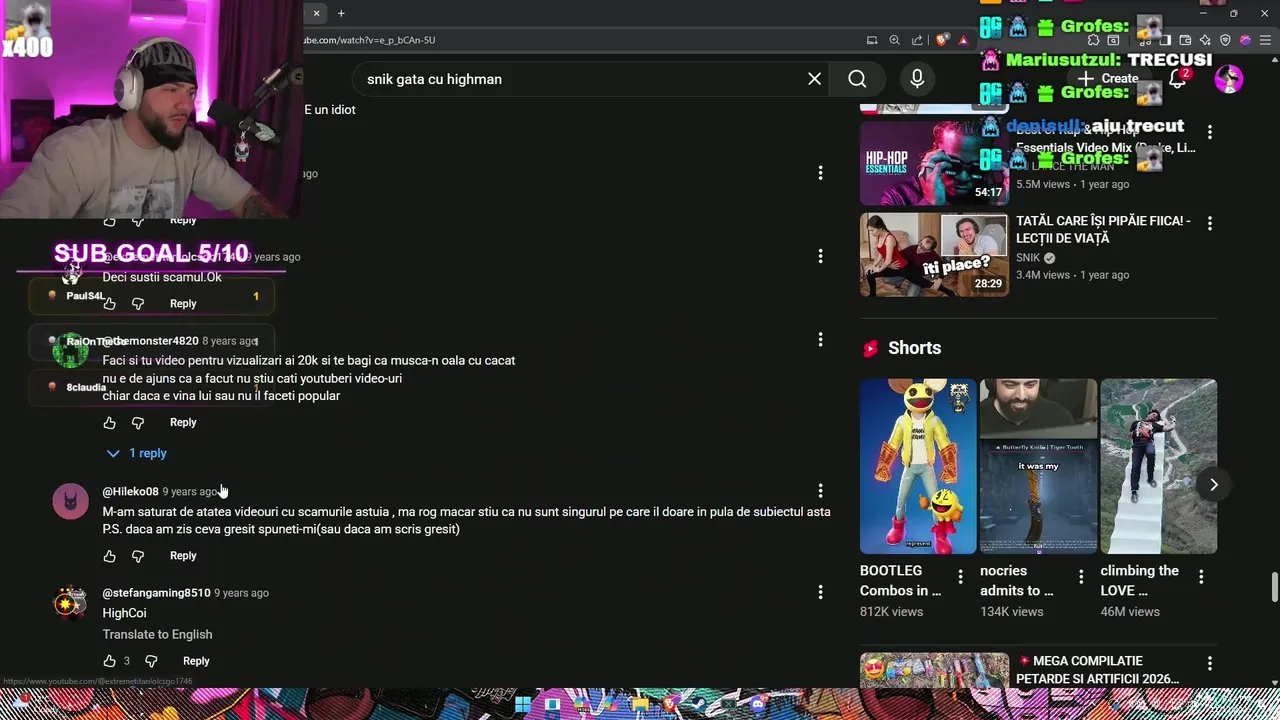Viewport: 1280px width, 720px height.
Task: Click the 'Shorts' section heading
Action: [914, 348]
